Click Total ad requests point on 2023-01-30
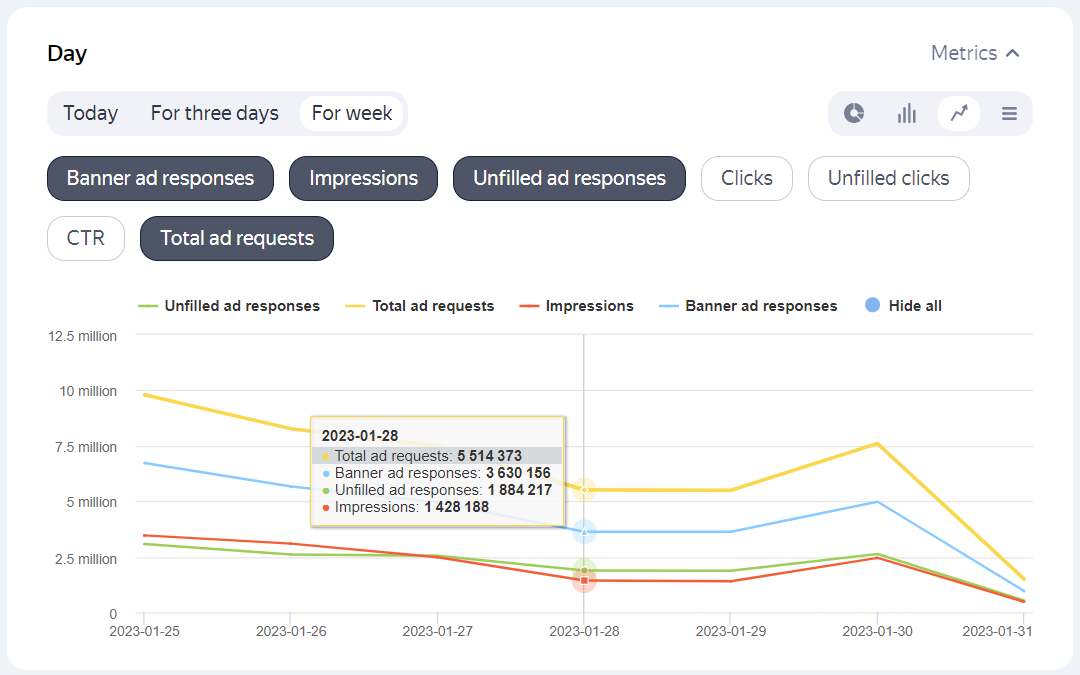The image size is (1080, 675). [x=877, y=443]
